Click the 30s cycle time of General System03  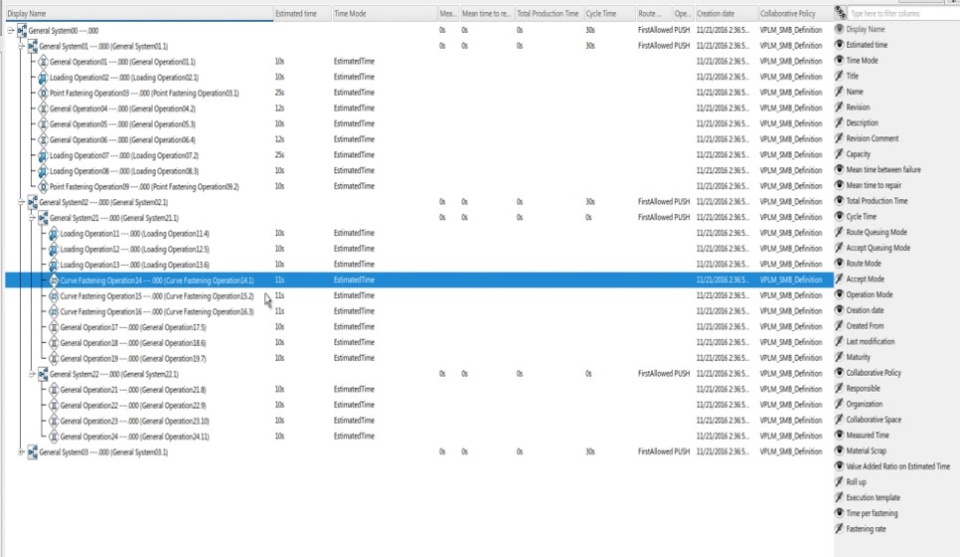(590, 452)
